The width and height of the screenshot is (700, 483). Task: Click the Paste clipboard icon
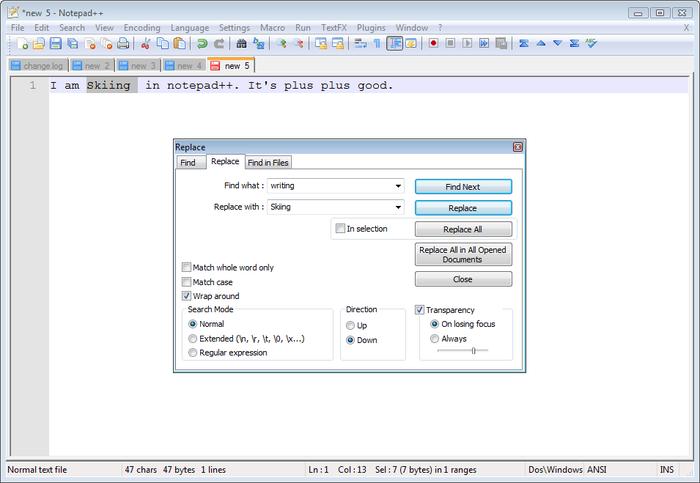pyautogui.click(x=179, y=43)
